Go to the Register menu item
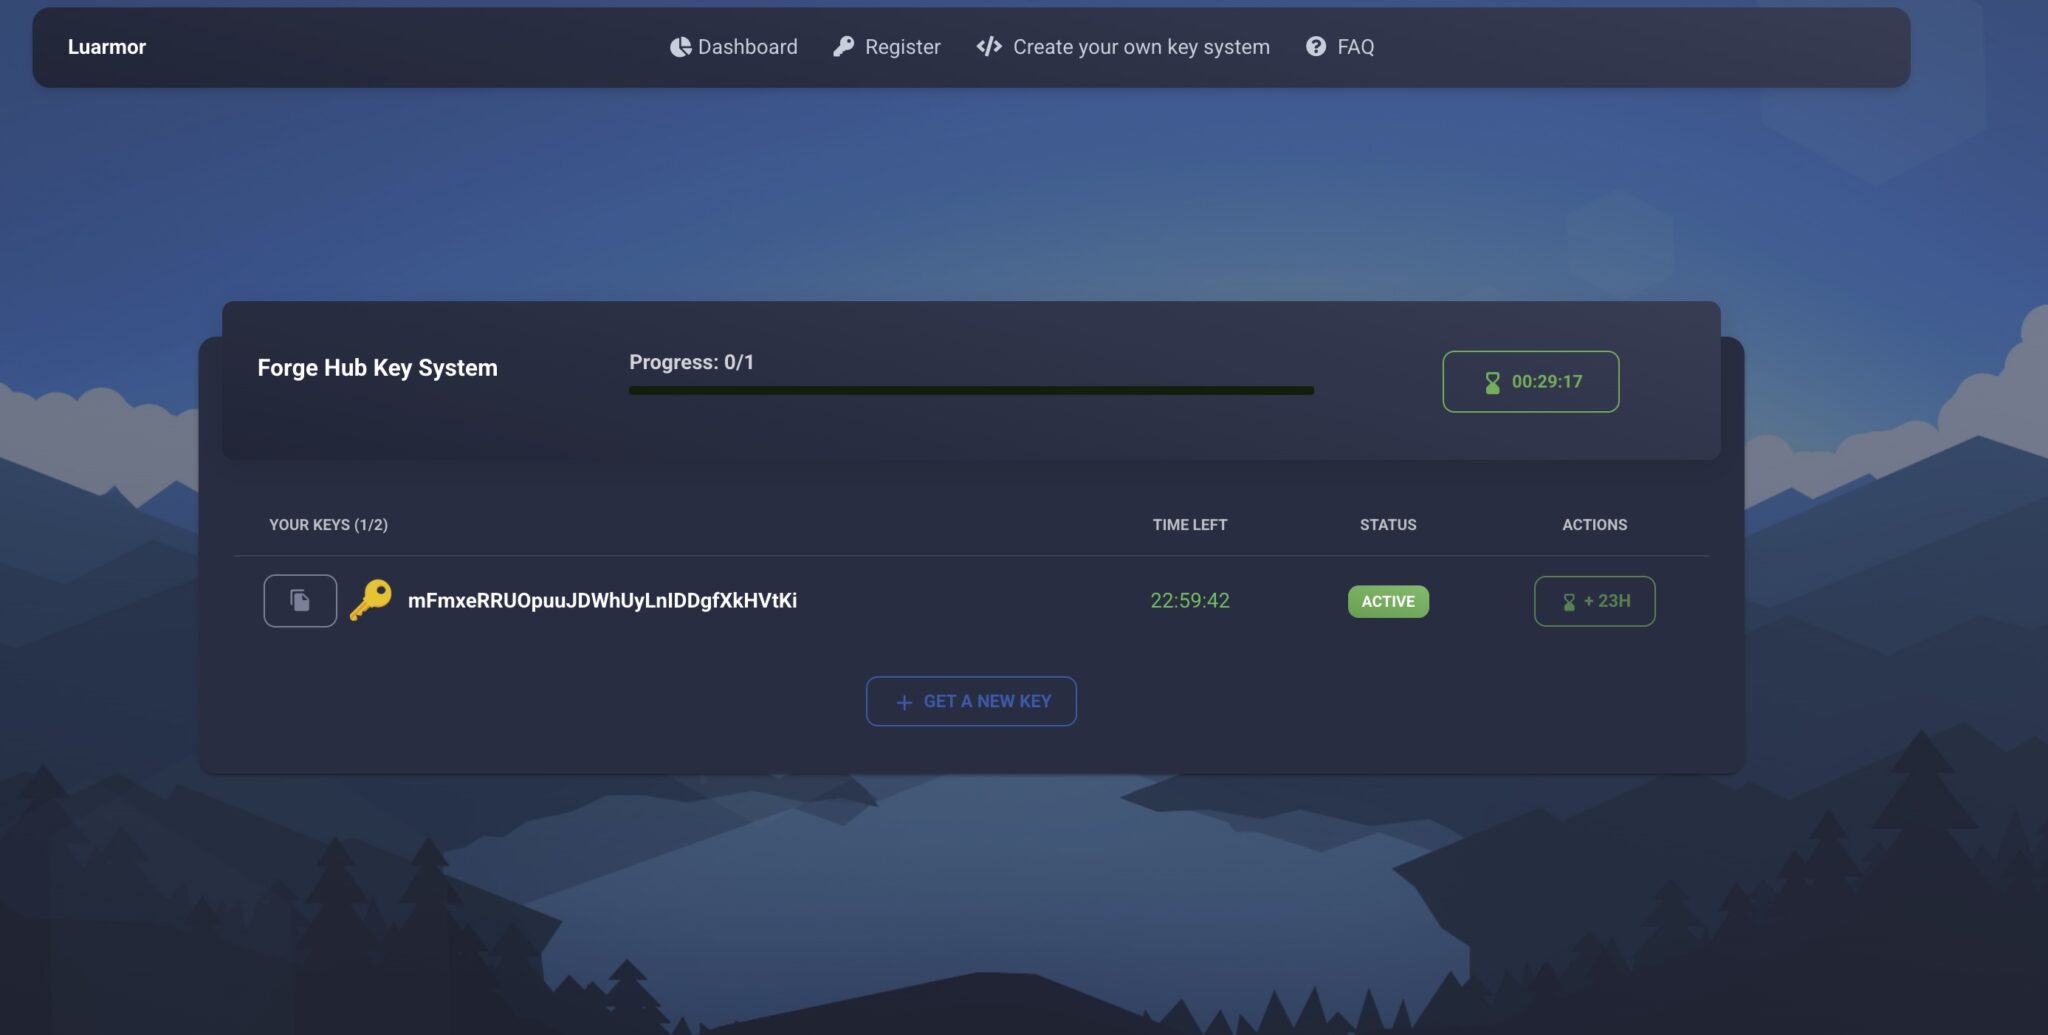 click(902, 47)
